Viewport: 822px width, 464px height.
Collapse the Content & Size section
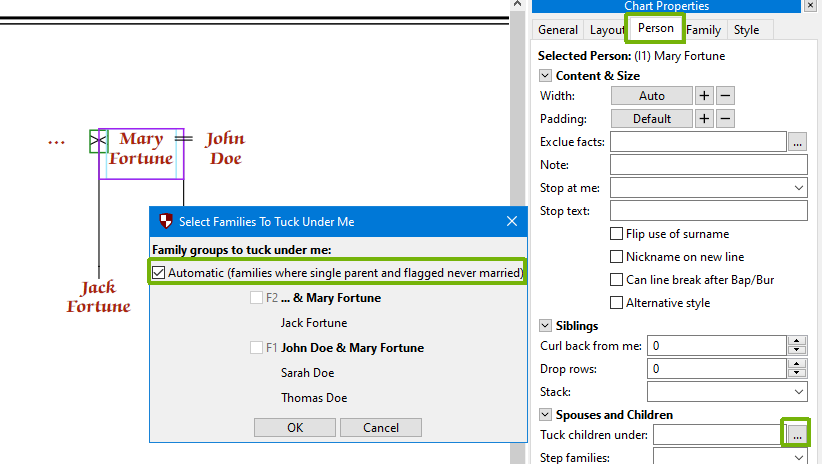click(x=545, y=76)
